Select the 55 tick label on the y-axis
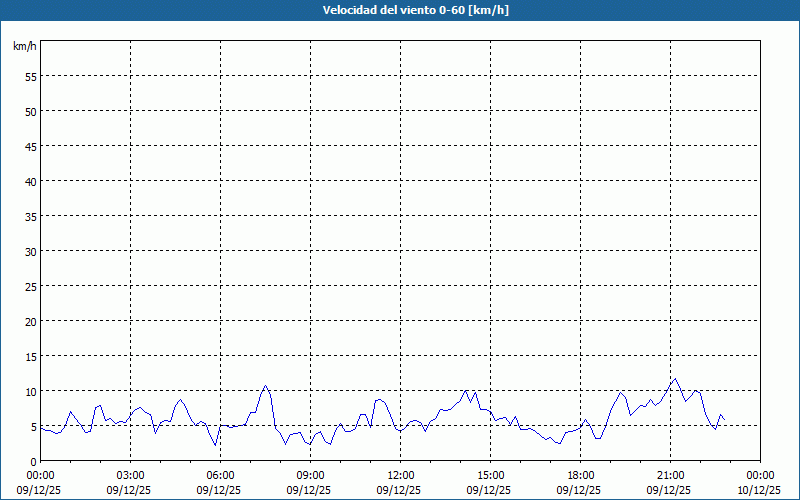 pyautogui.click(x=30, y=76)
